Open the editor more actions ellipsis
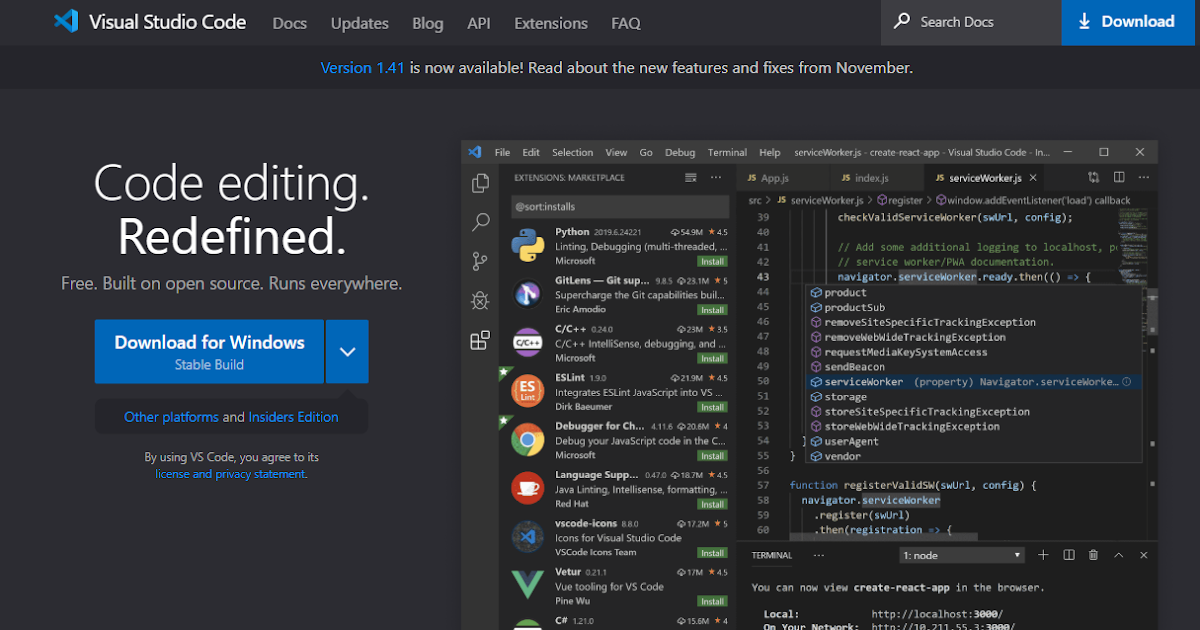Viewport: 1200px width, 630px height. pos(1143,177)
